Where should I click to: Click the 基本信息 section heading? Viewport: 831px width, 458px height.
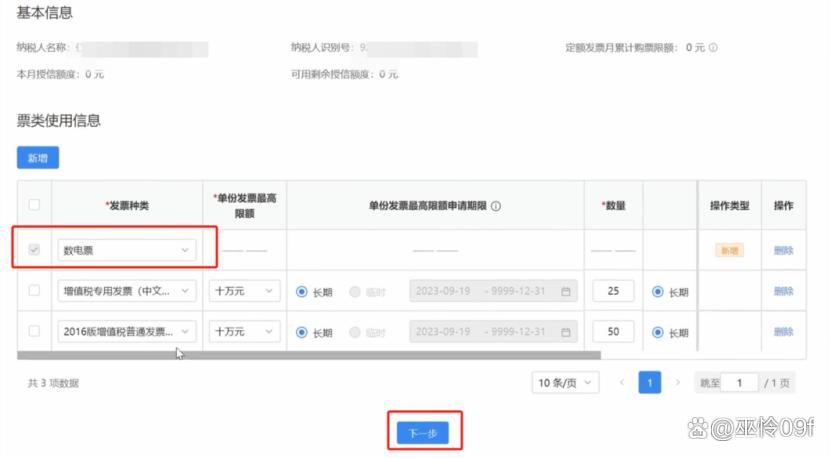coord(44,12)
